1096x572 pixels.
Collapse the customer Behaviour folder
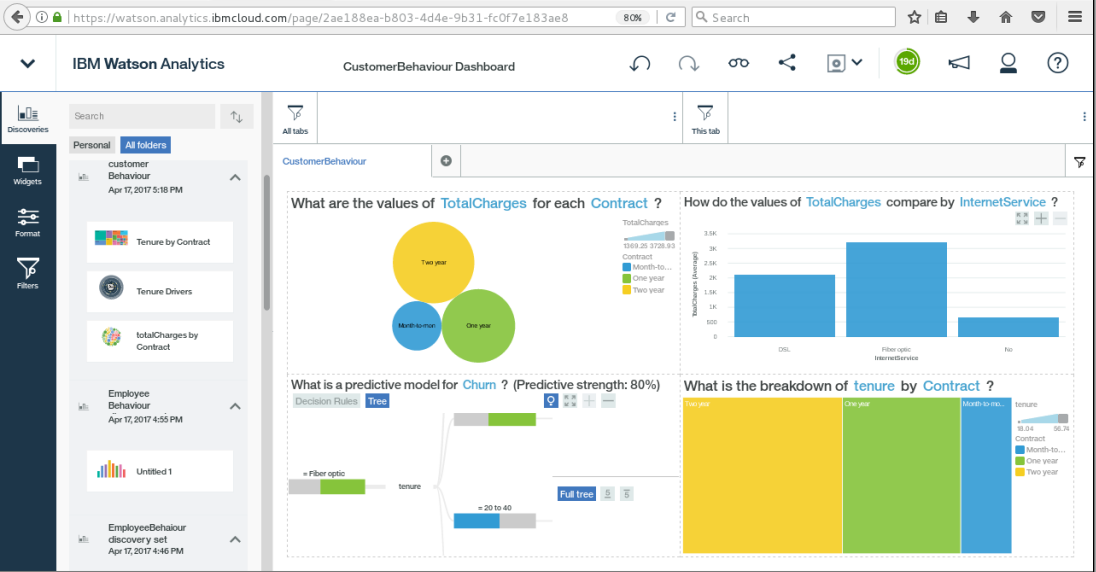click(x=236, y=178)
